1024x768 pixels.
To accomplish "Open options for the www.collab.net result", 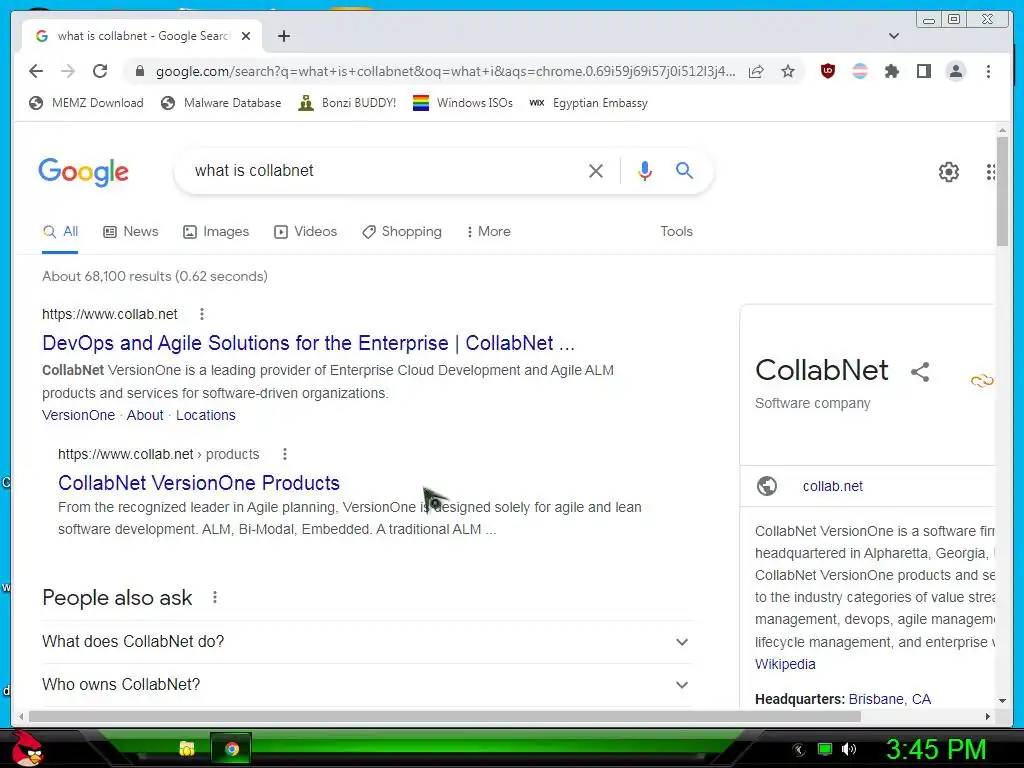I will point(202,314).
